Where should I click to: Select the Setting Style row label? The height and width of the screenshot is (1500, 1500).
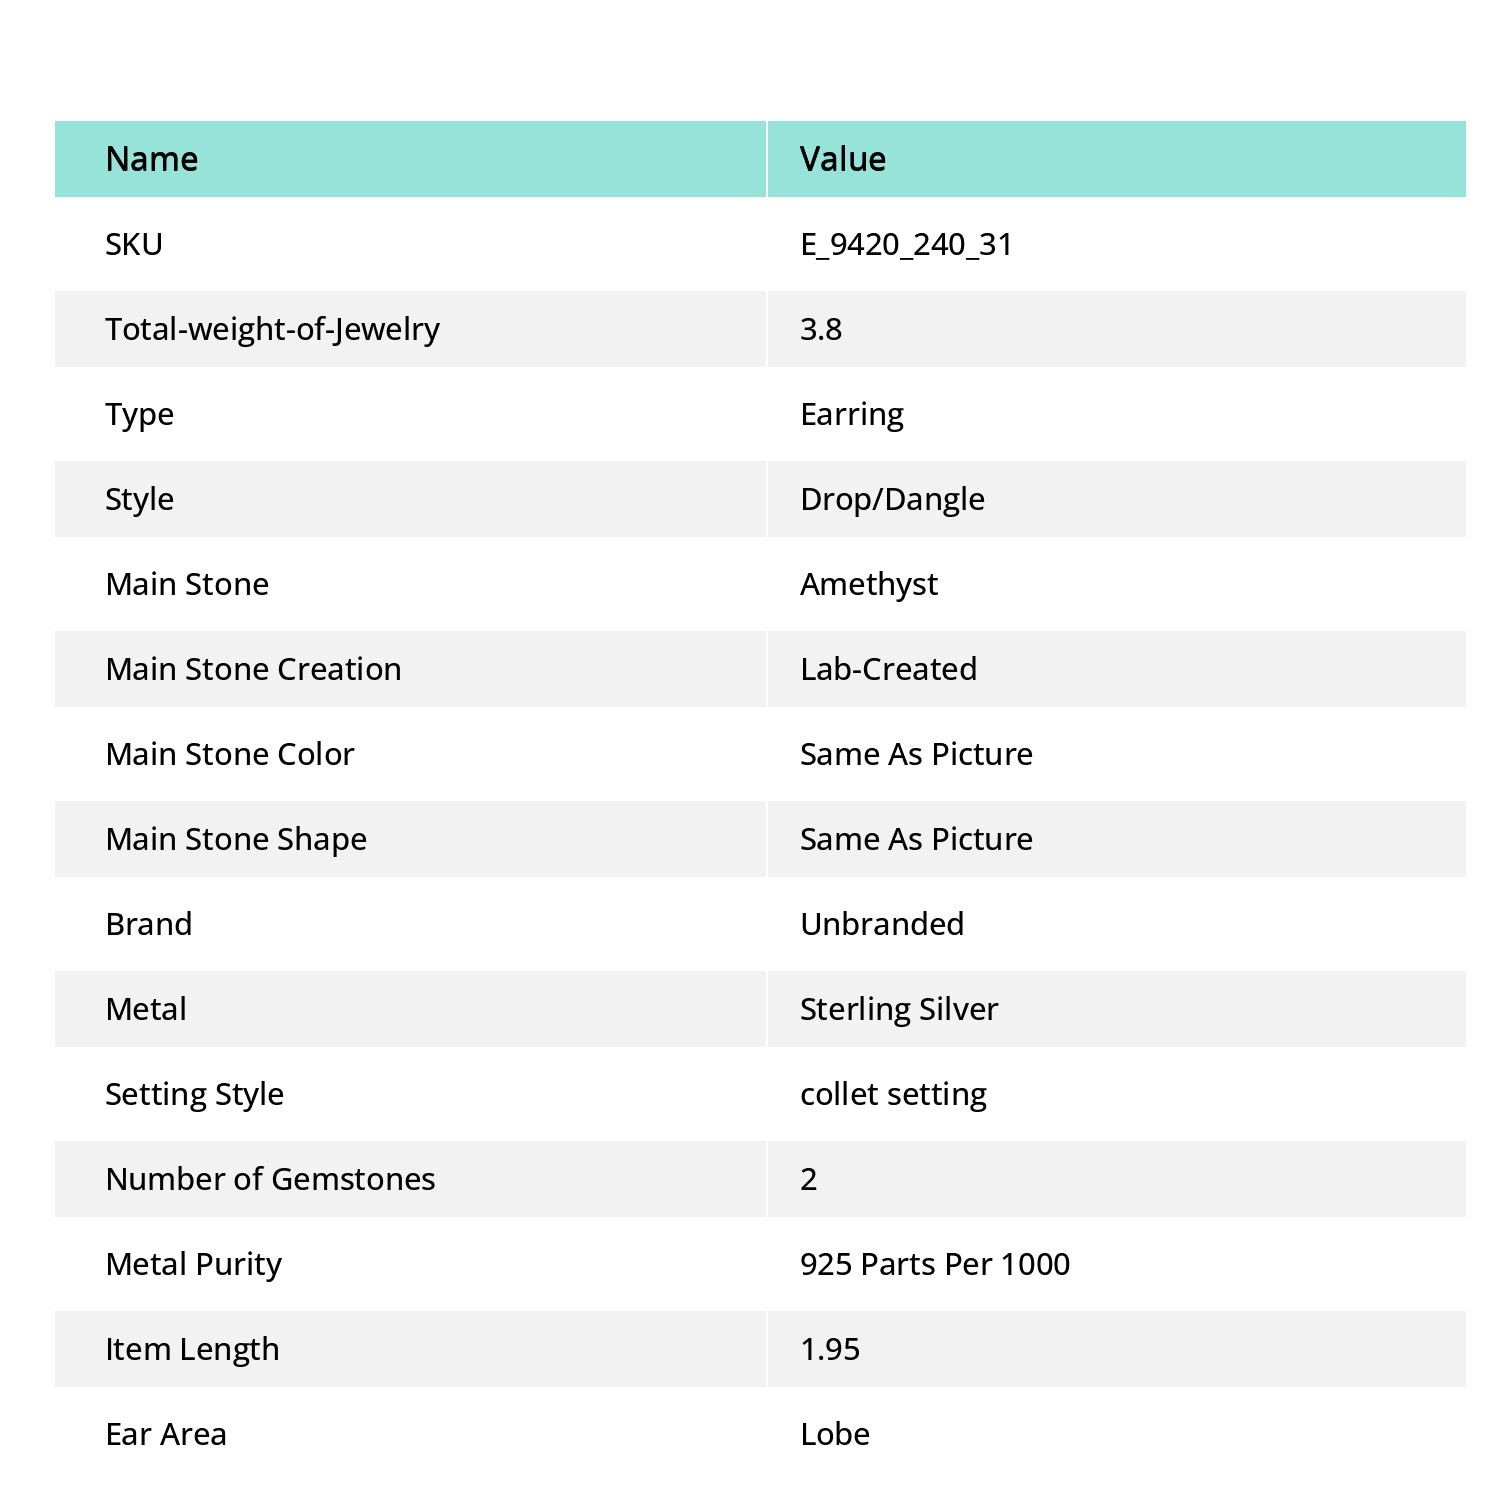tap(194, 1095)
